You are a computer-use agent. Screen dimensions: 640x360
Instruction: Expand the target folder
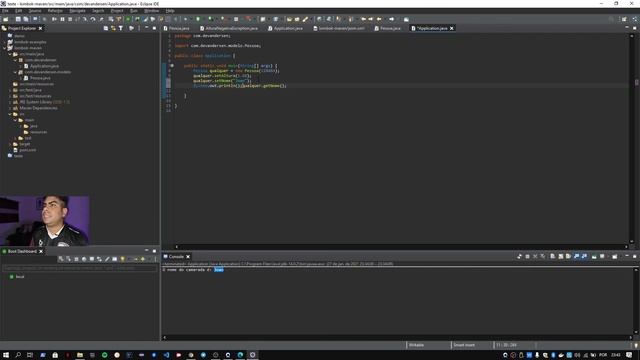click(10, 144)
